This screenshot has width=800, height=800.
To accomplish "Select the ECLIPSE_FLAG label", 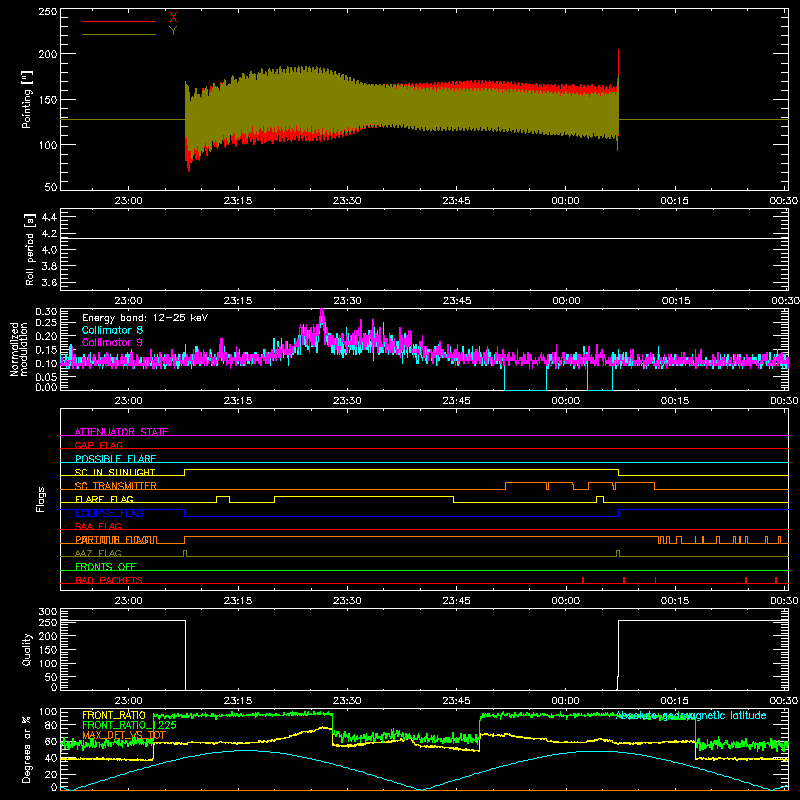I will (109, 513).
